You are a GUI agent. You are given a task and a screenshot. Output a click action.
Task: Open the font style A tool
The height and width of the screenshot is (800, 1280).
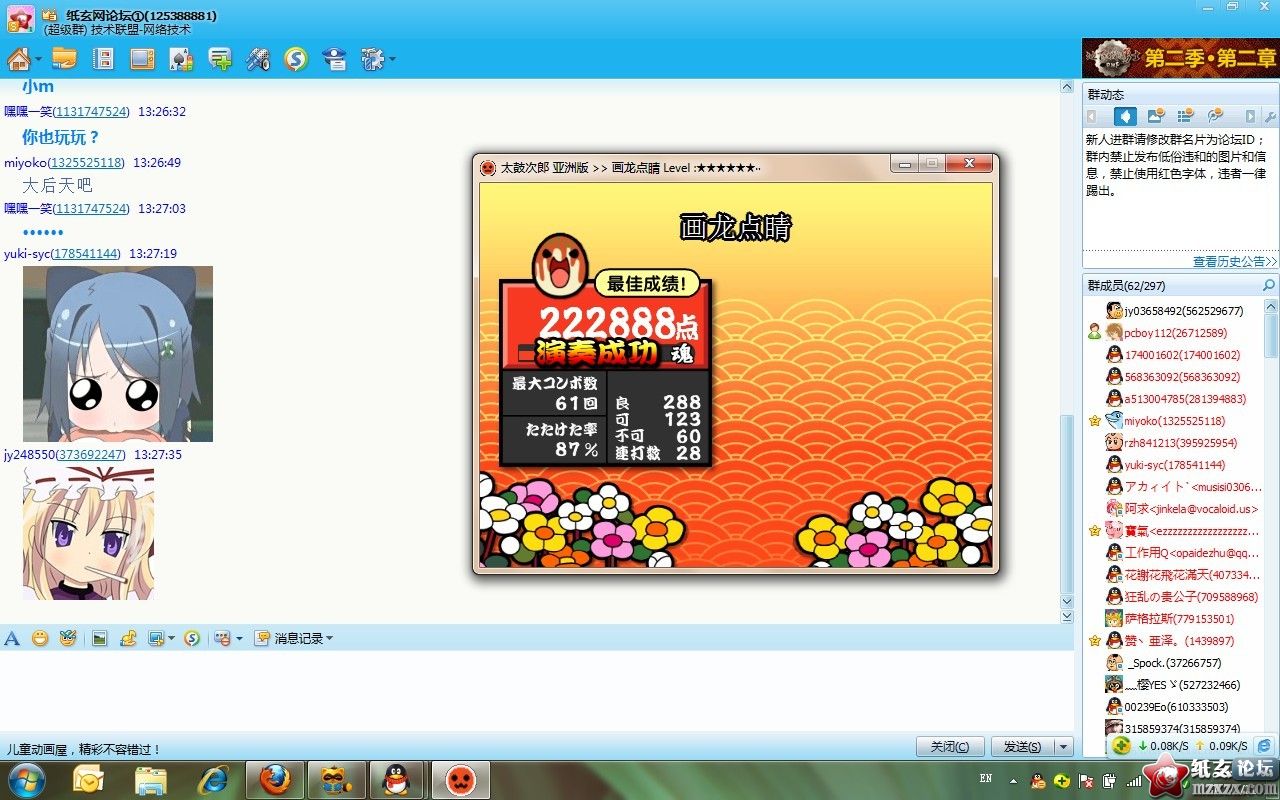pos(12,638)
